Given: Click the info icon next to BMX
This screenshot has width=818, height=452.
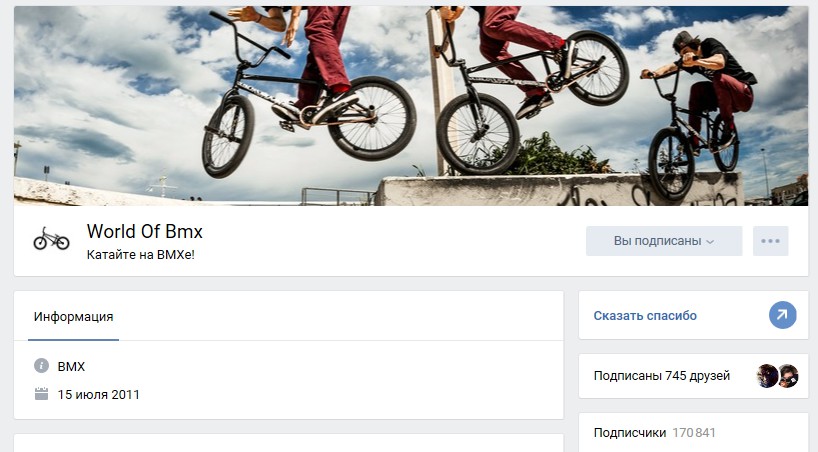Looking at the screenshot, I should 41,365.
